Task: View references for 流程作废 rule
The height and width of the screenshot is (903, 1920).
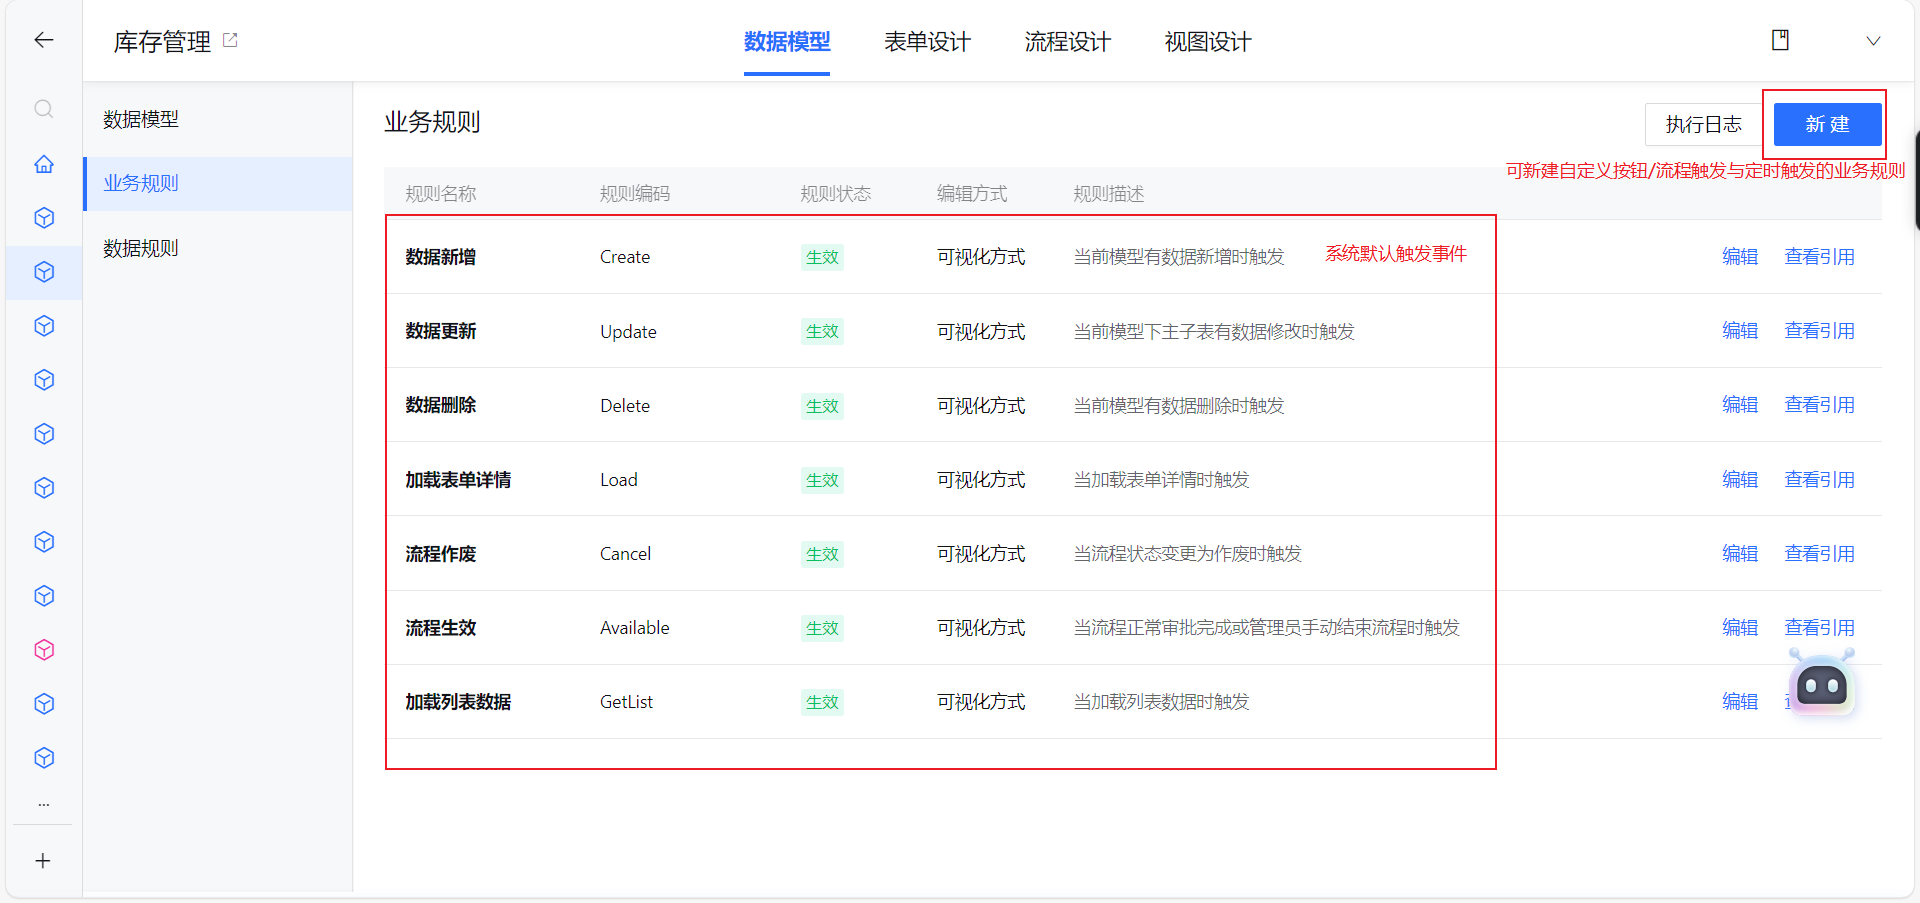Action: tap(1819, 554)
